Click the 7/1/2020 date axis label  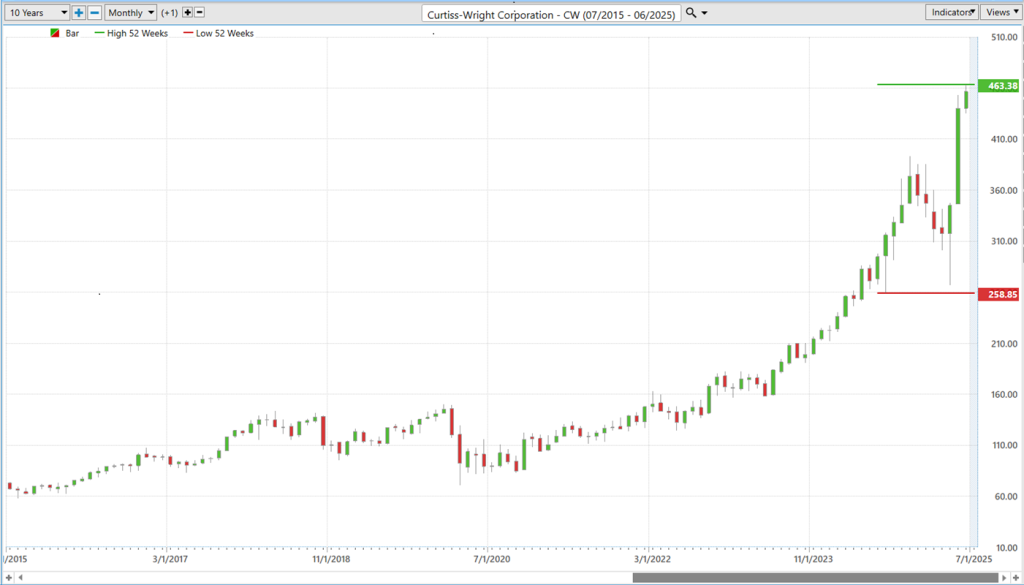tap(492, 560)
